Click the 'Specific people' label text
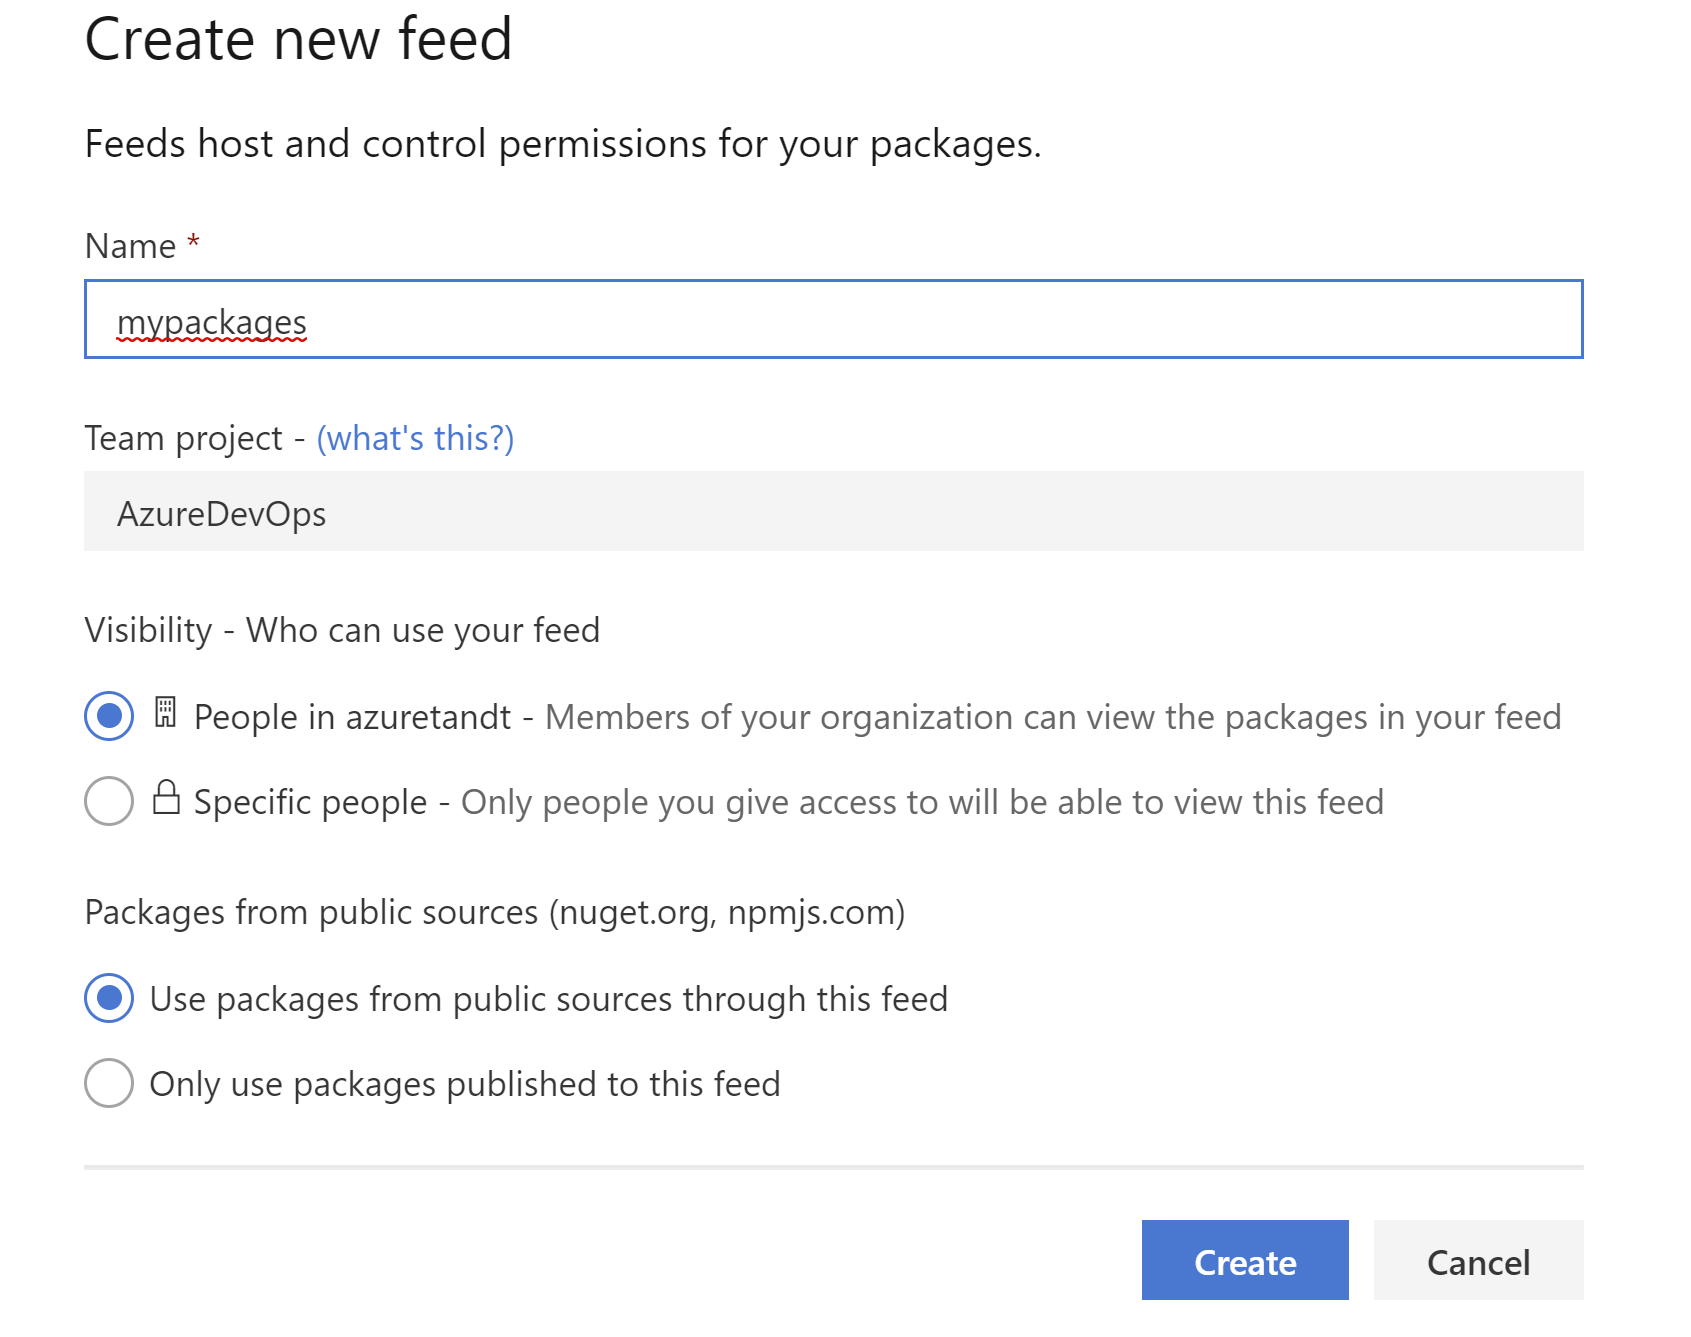 (x=311, y=802)
